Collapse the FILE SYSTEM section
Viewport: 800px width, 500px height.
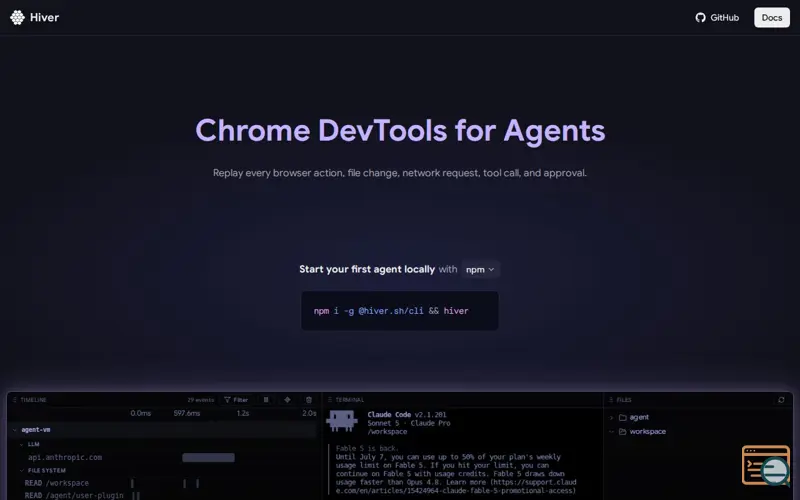pyautogui.click(x=21, y=470)
